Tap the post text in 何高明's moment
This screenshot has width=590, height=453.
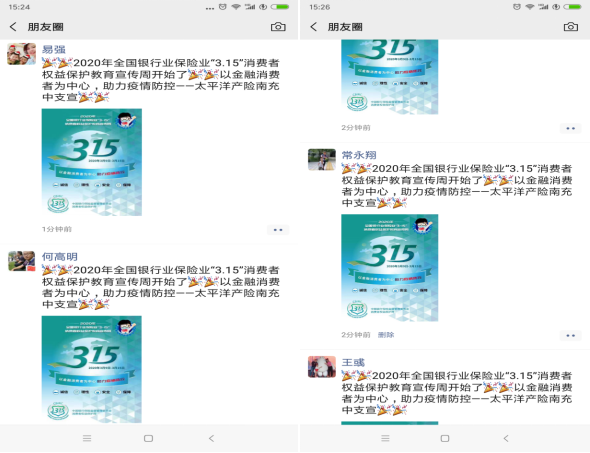click(x=161, y=287)
